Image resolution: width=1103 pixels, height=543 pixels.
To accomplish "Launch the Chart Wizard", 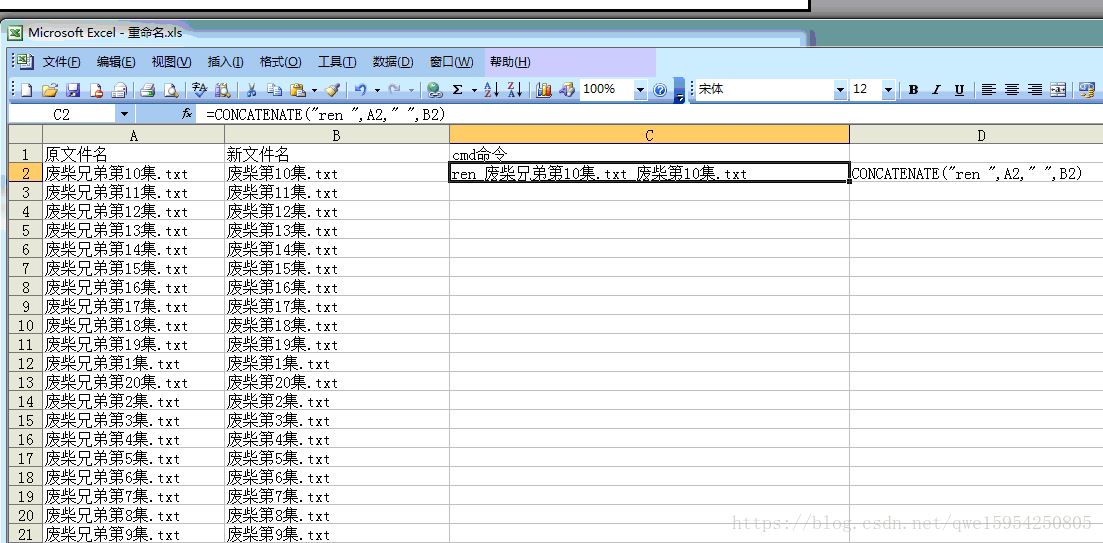I will pos(543,90).
